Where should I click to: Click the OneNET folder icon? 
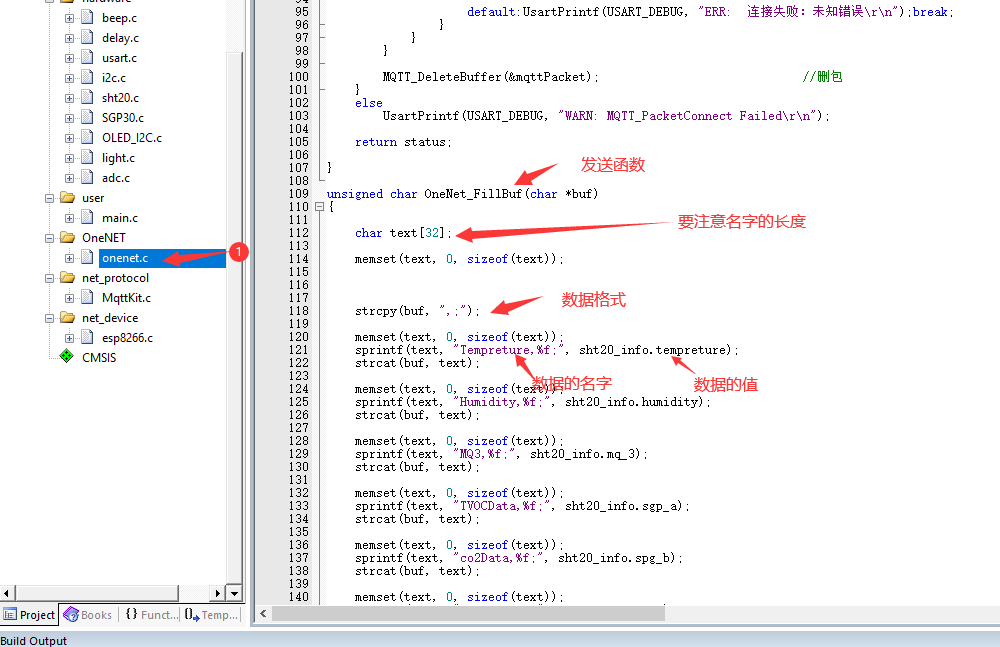[x=68, y=237]
